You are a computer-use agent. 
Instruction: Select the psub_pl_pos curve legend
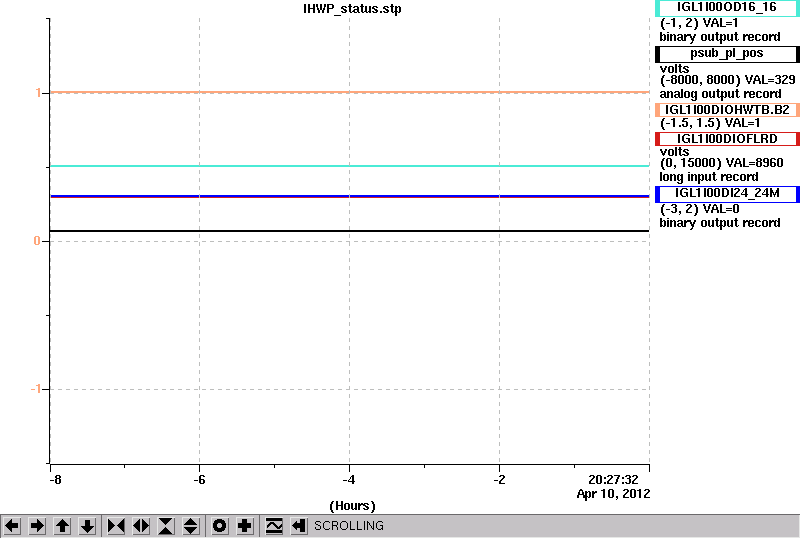click(727, 54)
